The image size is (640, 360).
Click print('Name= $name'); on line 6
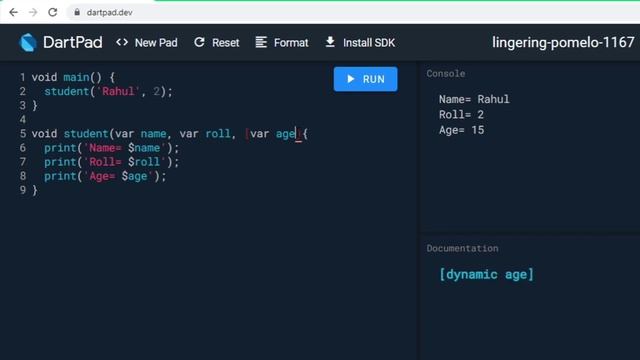click(x=111, y=148)
